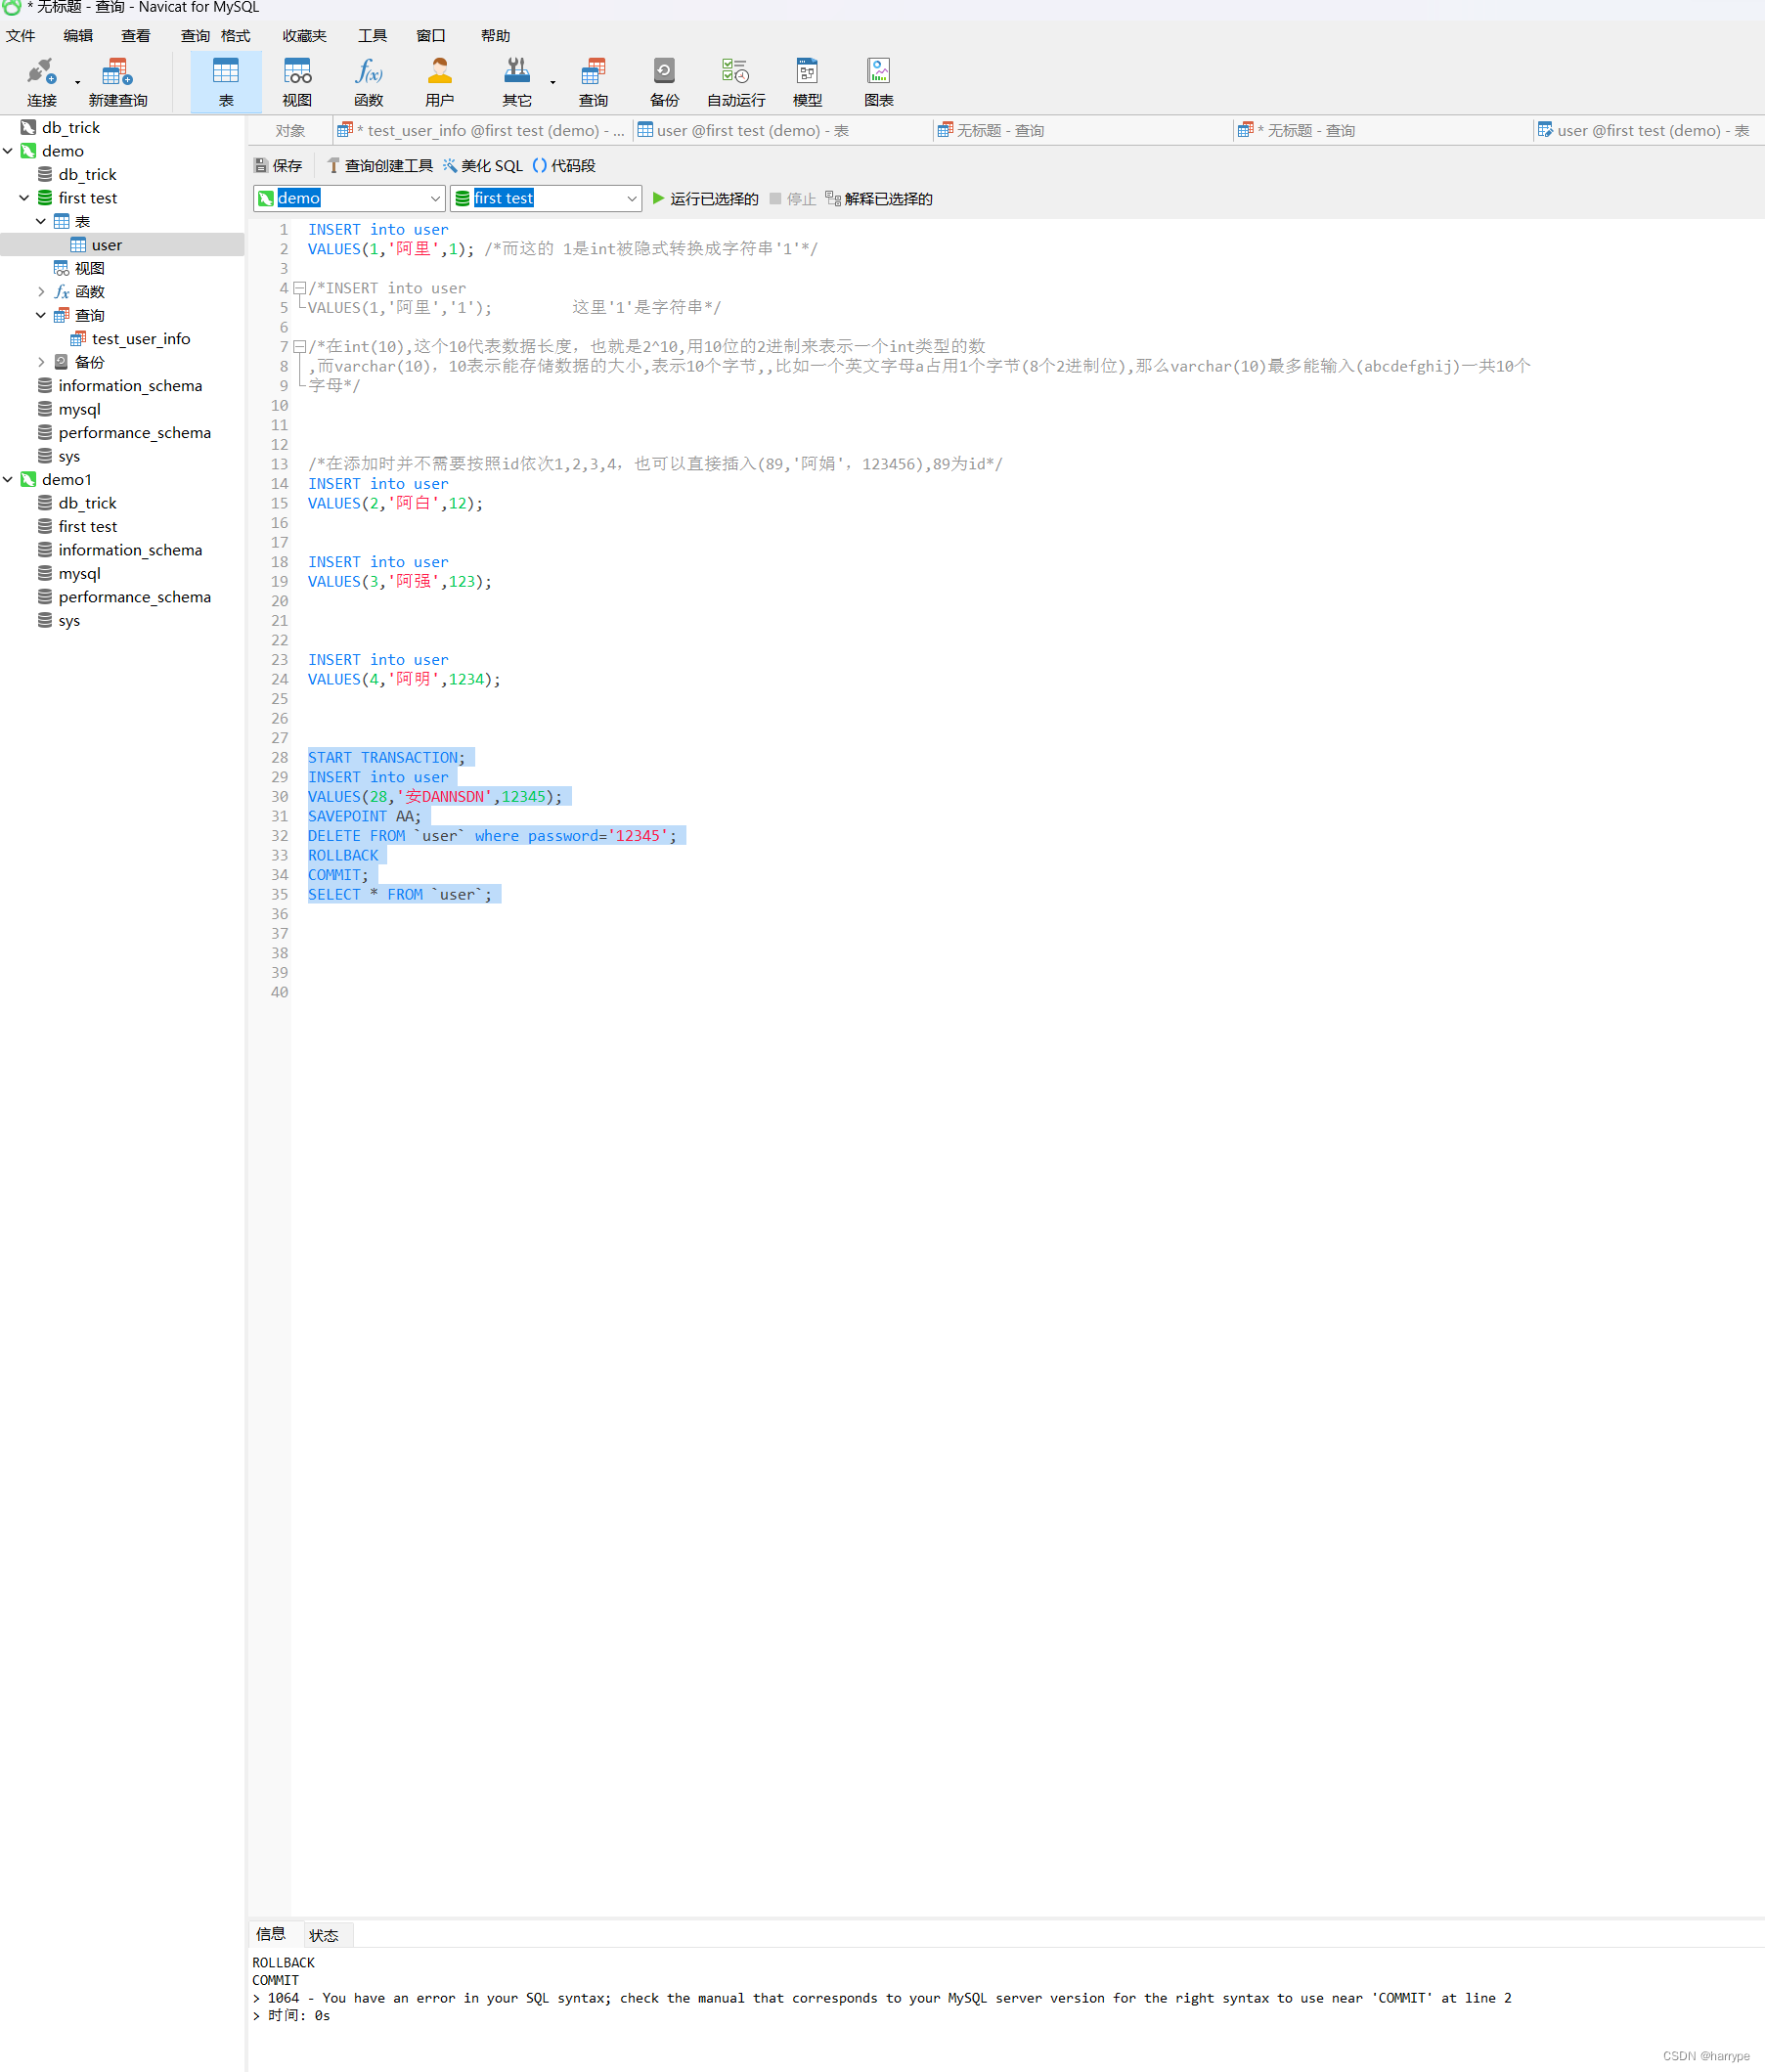Image resolution: width=1765 pixels, height=2072 pixels.
Task: Select test_user_info query in tree
Action: click(x=140, y=339)
